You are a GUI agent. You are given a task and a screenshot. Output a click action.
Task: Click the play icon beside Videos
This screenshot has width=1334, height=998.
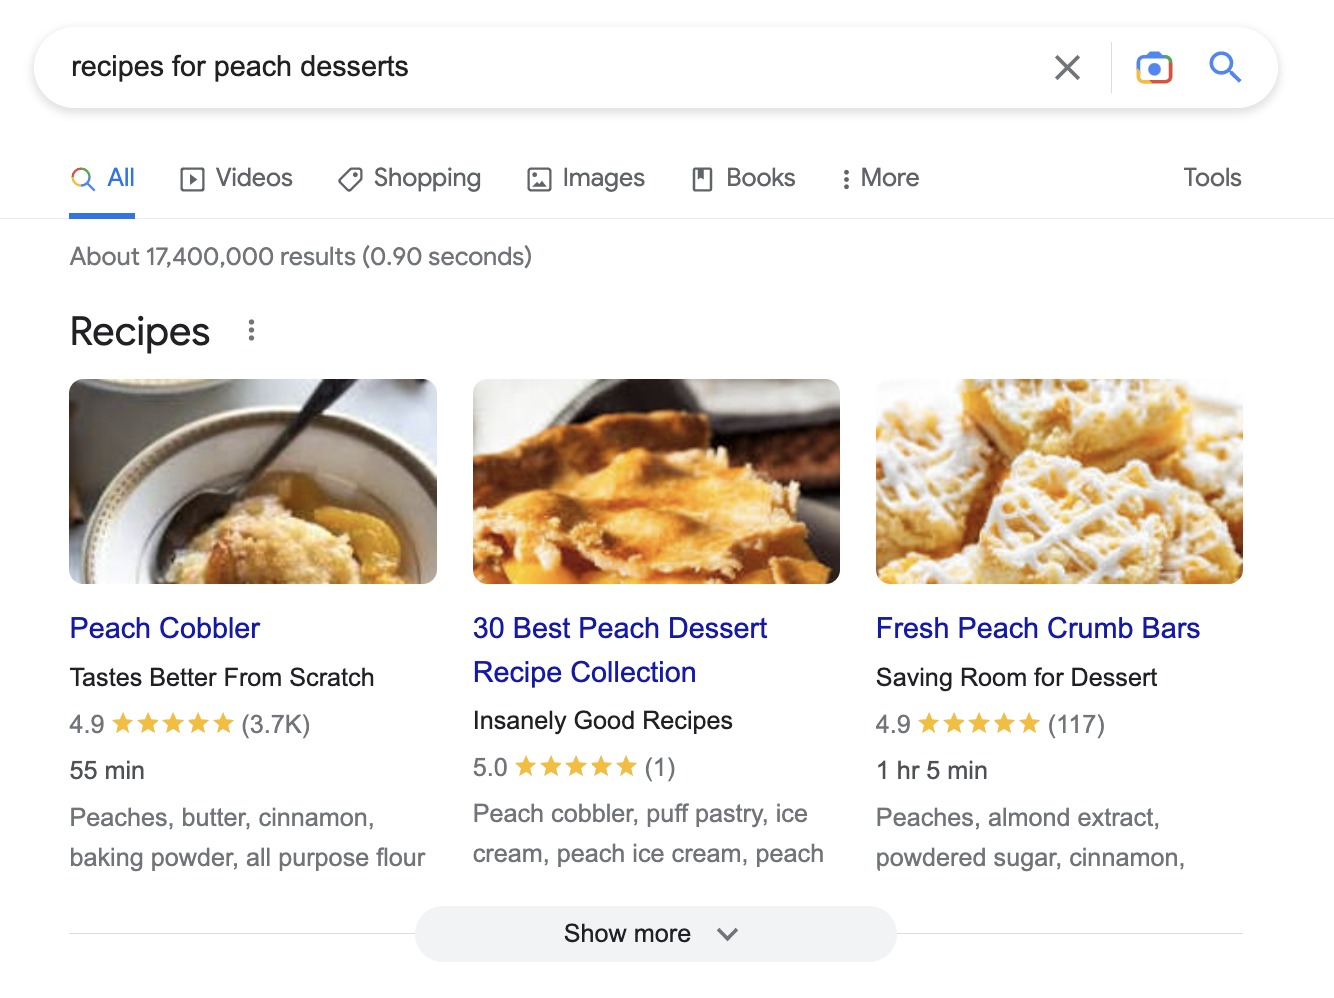pos(192,178)
